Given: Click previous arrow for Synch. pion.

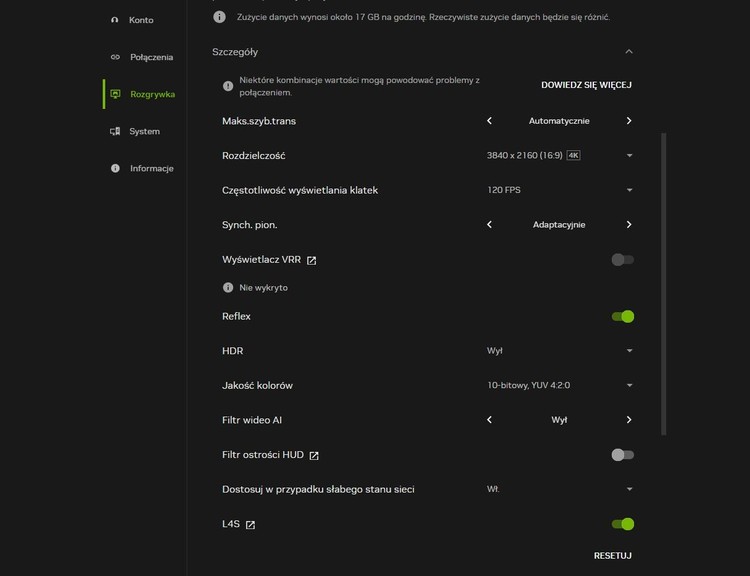Looking at the screenshot, I should [x=489, y=225].
